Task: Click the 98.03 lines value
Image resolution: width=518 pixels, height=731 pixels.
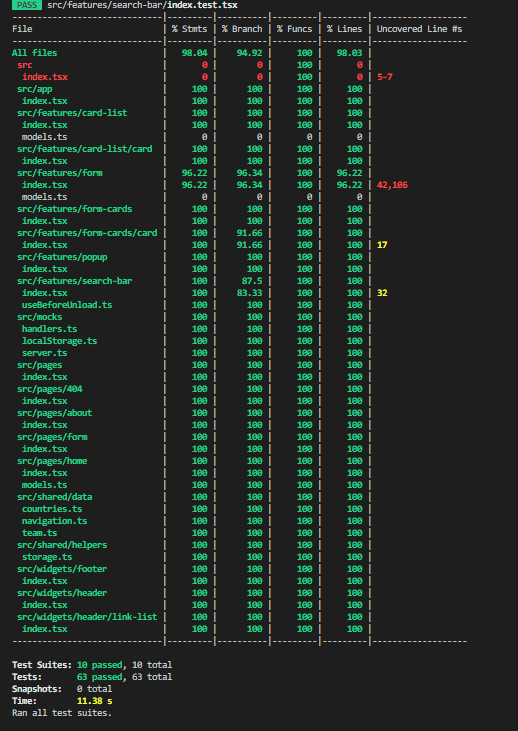Action: tap(350, 53)
